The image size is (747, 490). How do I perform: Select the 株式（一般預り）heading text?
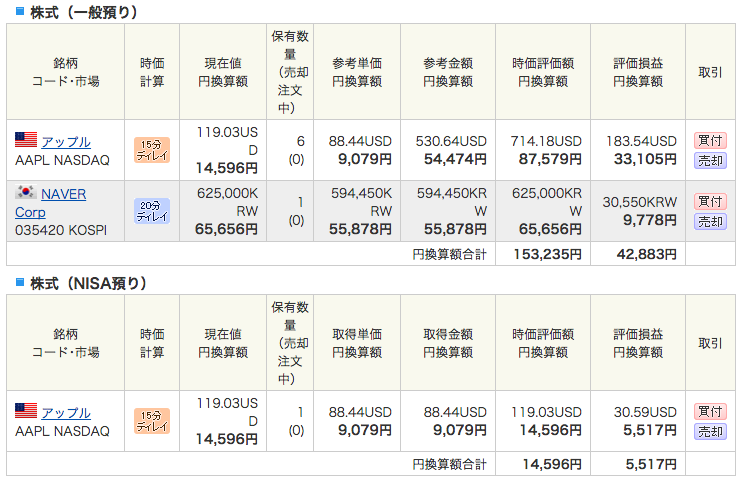(x=84, y=12)
